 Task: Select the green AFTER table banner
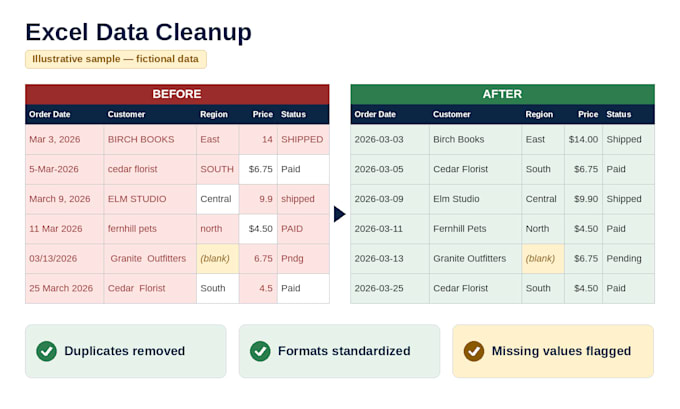point(502,94)
